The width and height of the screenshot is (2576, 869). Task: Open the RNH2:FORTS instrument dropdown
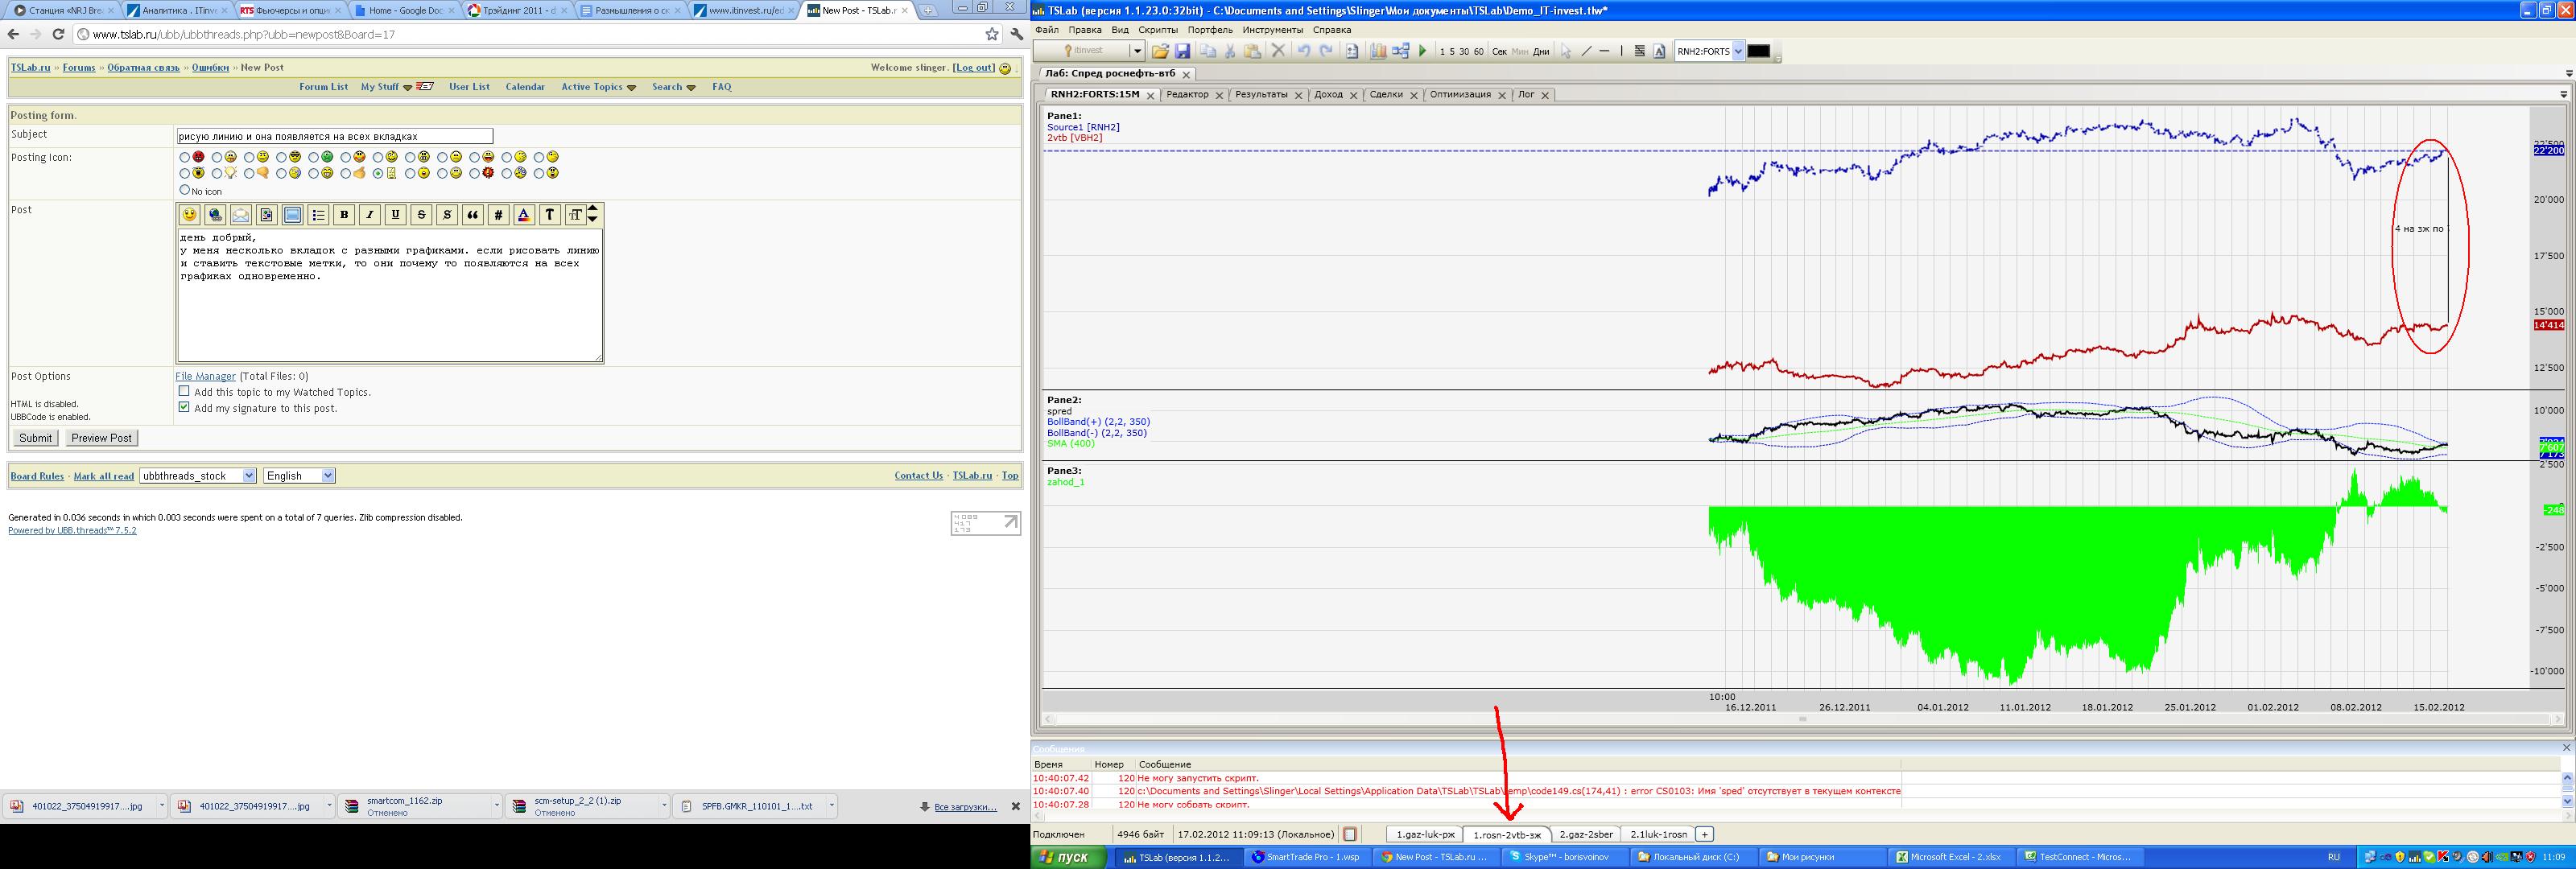pos(1738,51)
